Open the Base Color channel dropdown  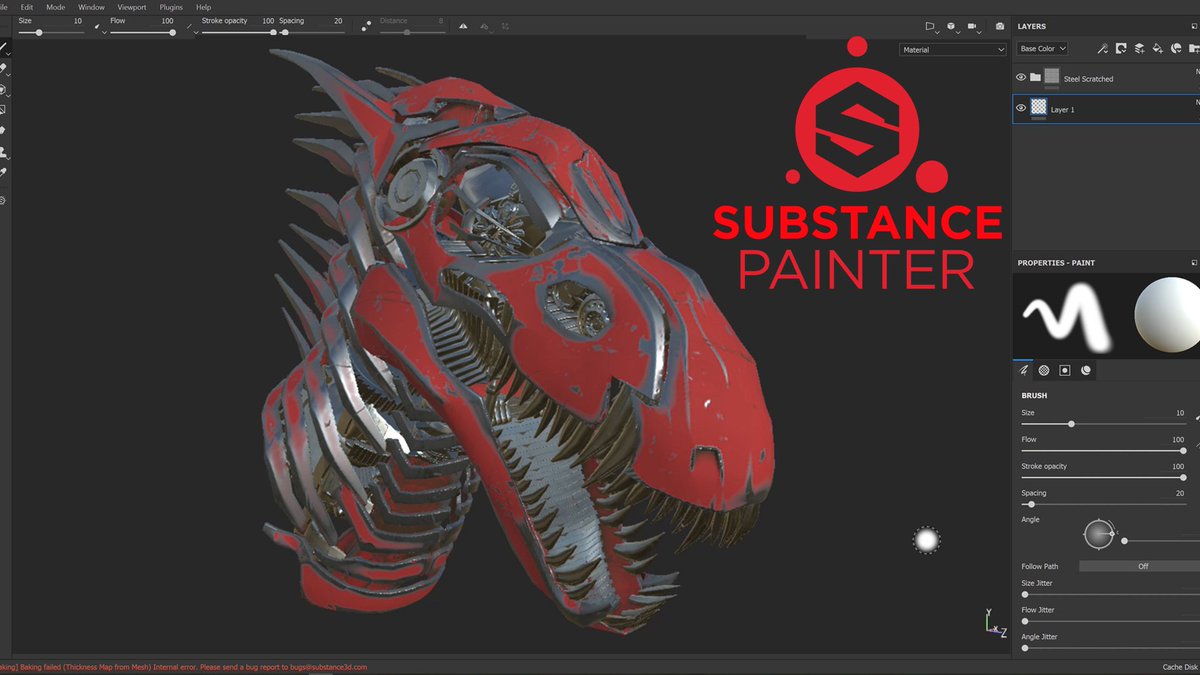click(1043, 48)
